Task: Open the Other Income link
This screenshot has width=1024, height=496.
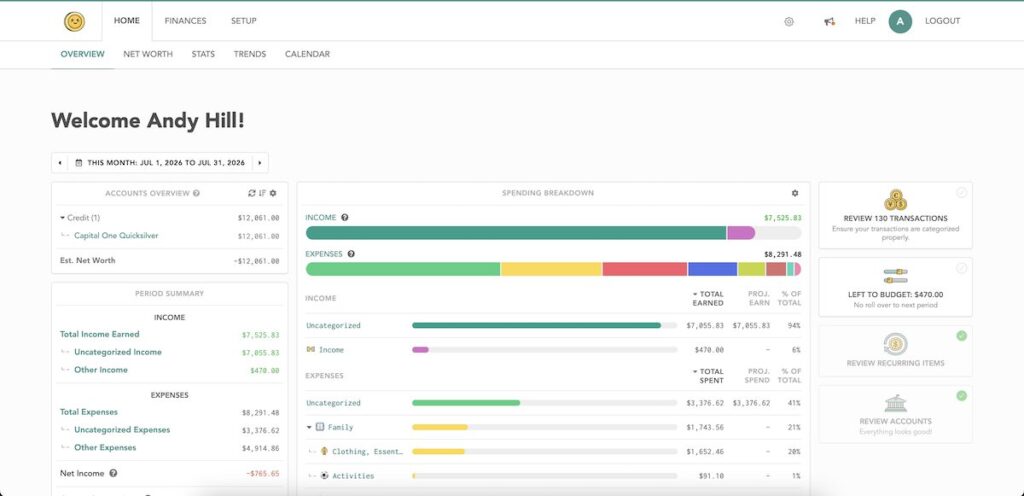Action: click(x=101, y=369)
